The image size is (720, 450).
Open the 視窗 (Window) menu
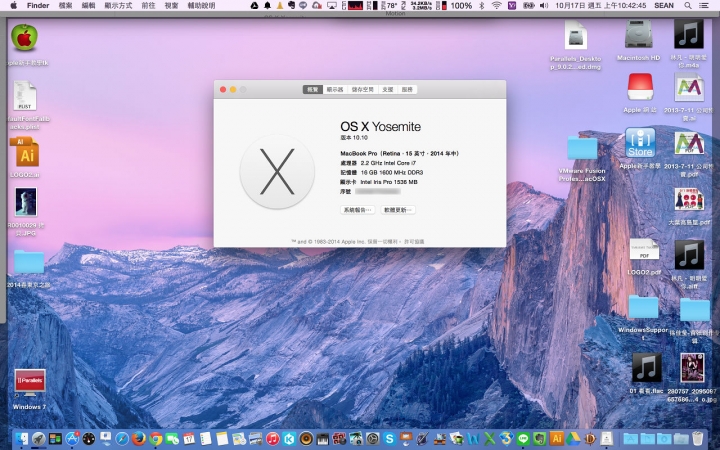coord(171,6)
